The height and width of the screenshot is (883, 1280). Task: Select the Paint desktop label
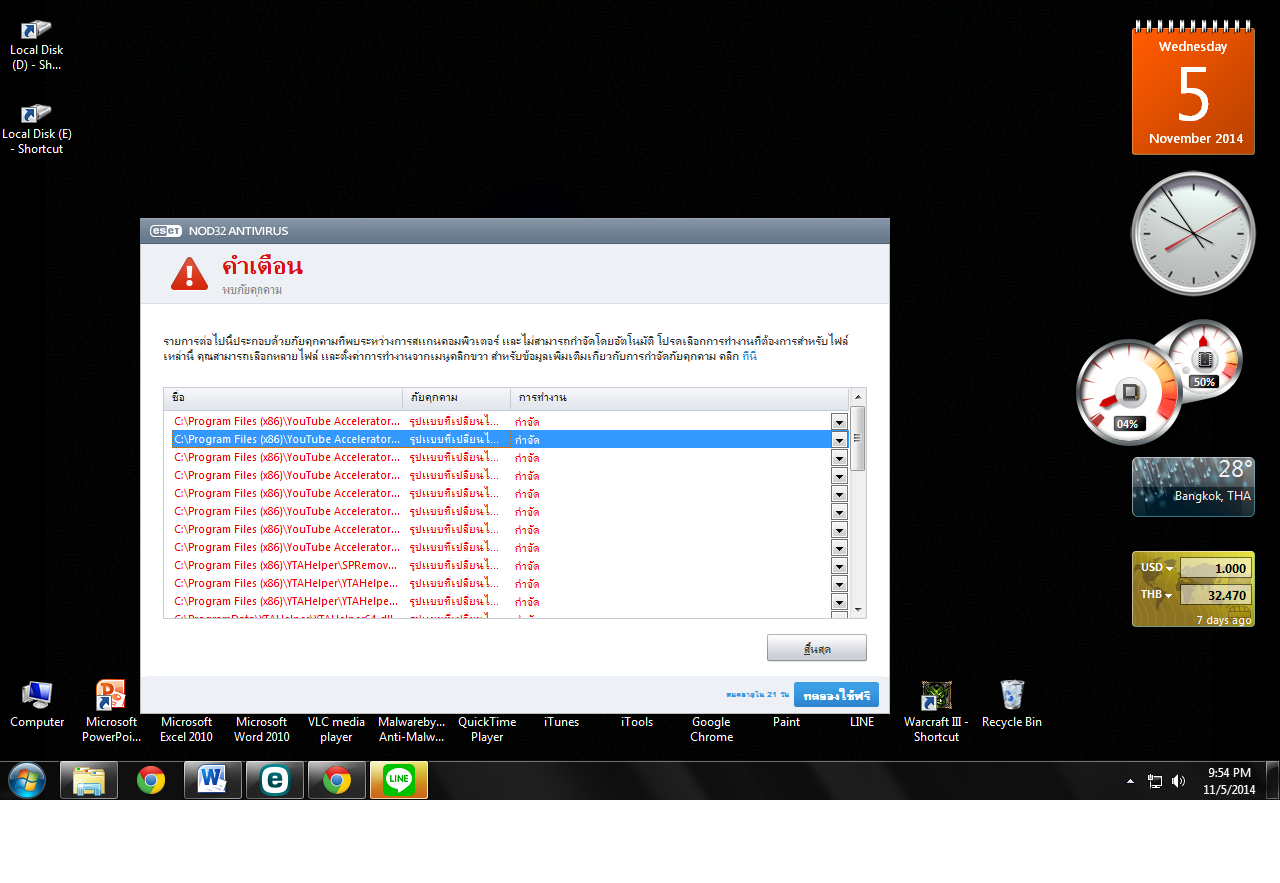coord(786,722)
